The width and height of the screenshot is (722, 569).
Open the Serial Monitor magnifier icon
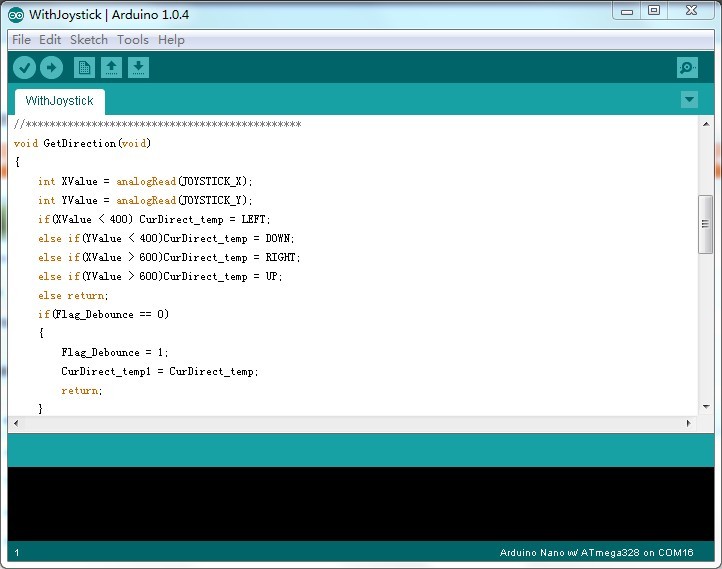pyautogui.click(x=687, y=68)
